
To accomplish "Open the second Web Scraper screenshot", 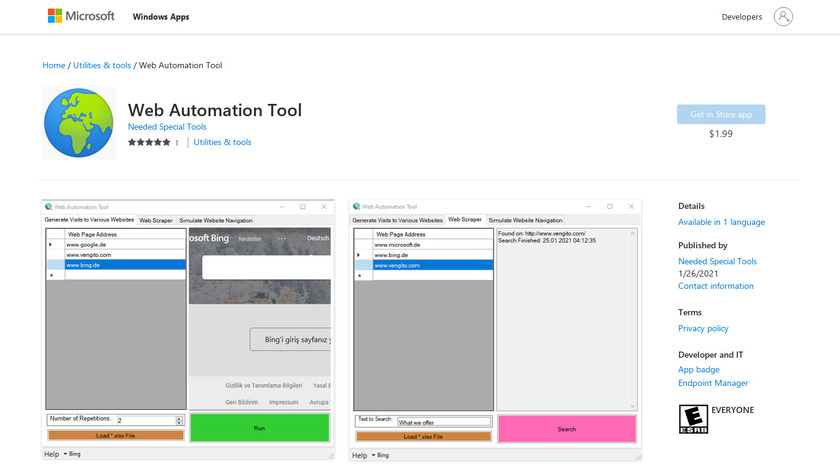I will pyautogui.click(x=495, y=330).
